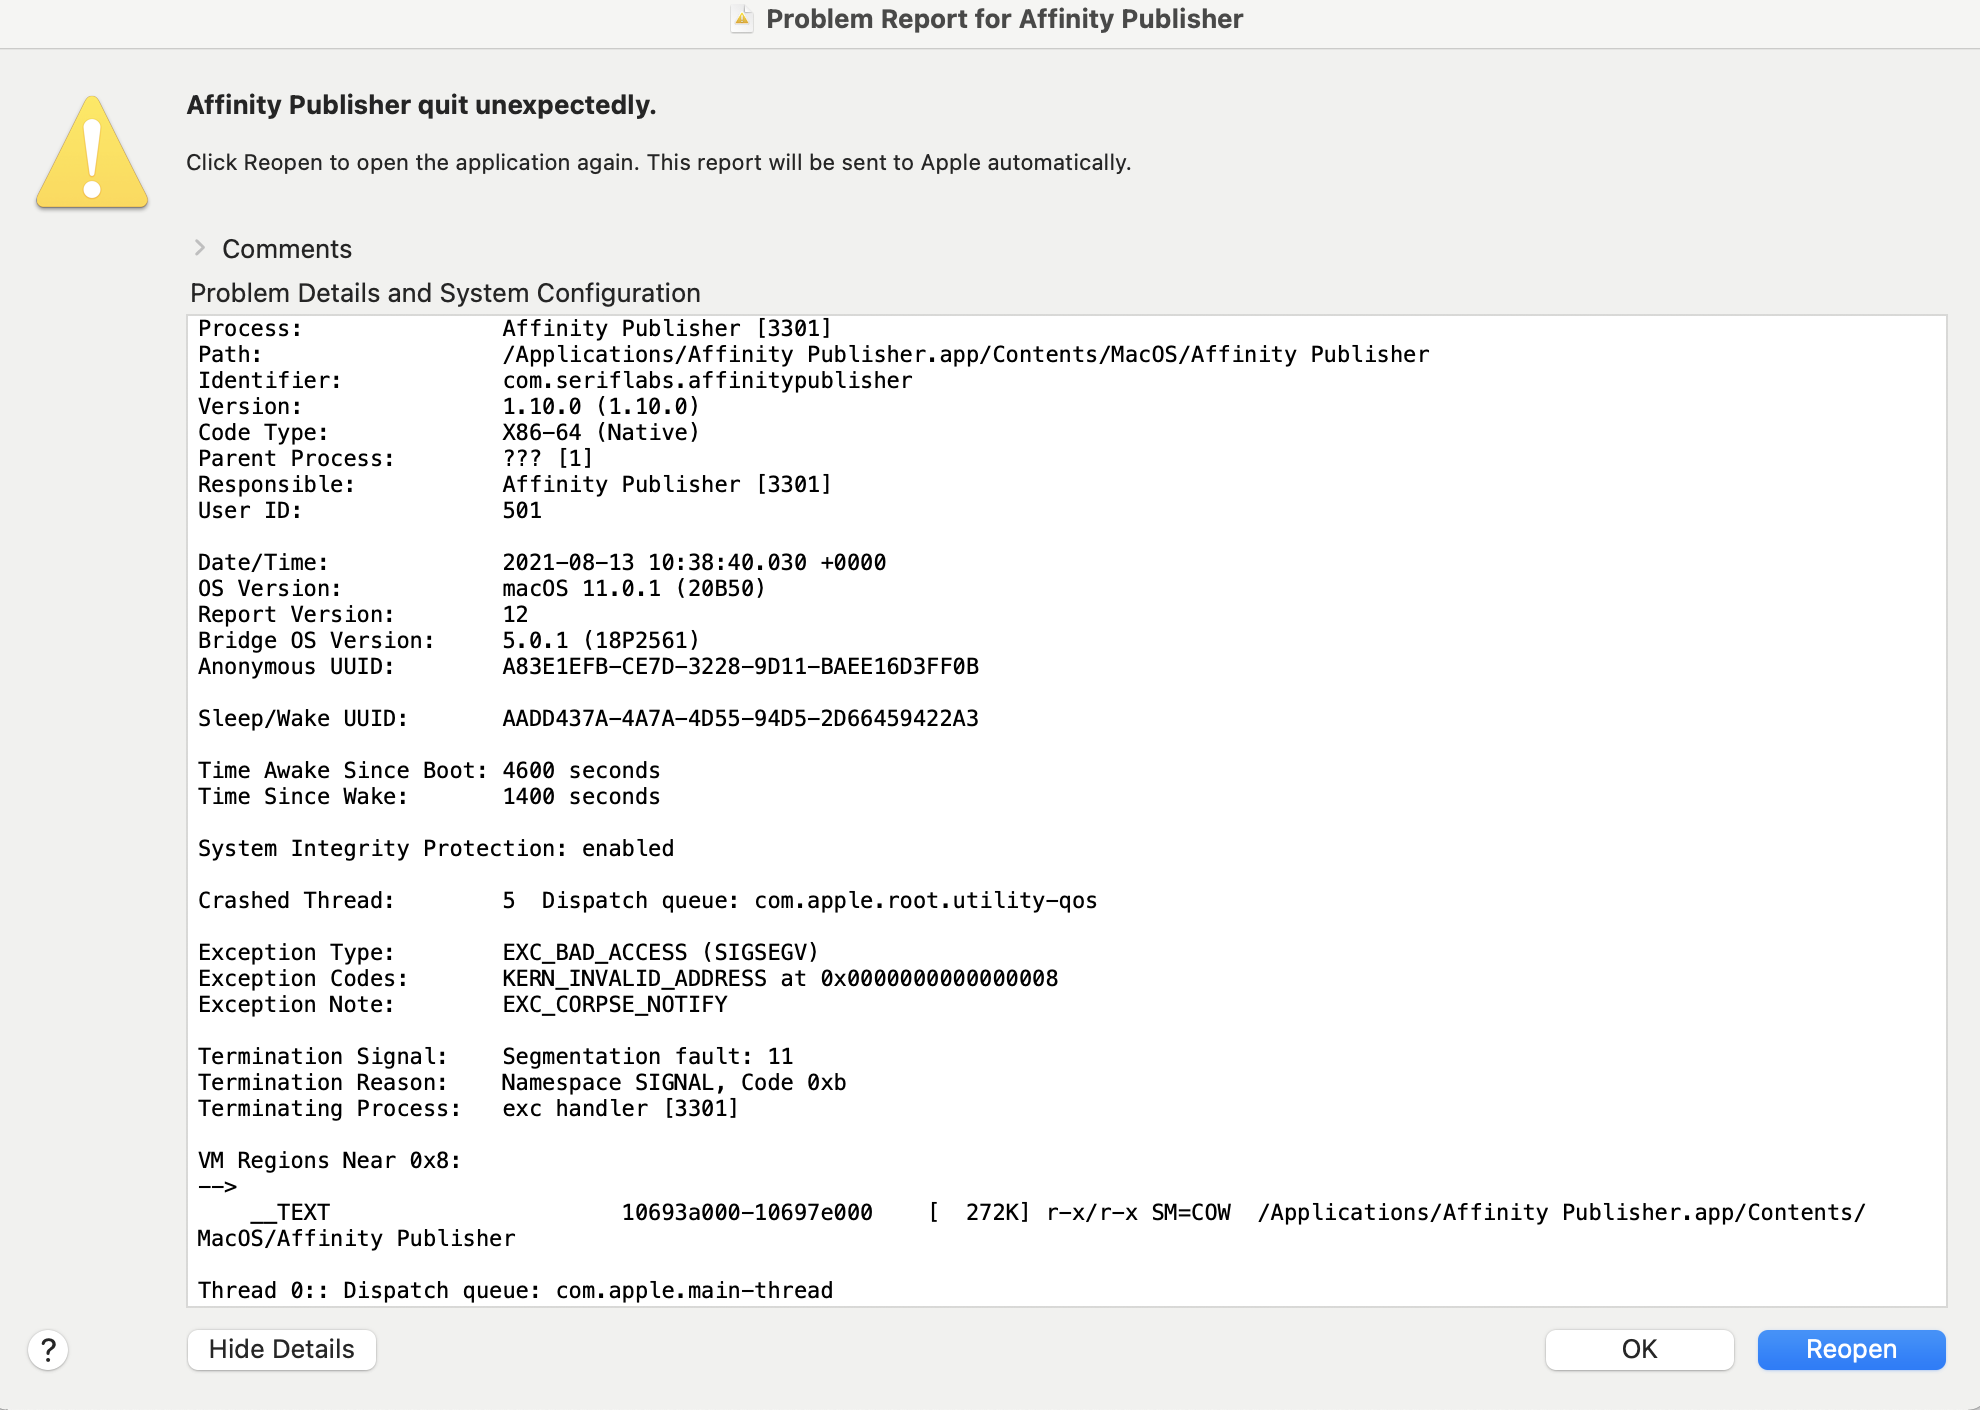Screen dimensions: 1980x1410
Task: Click the small title bar document icon
Action: point(742,19)
